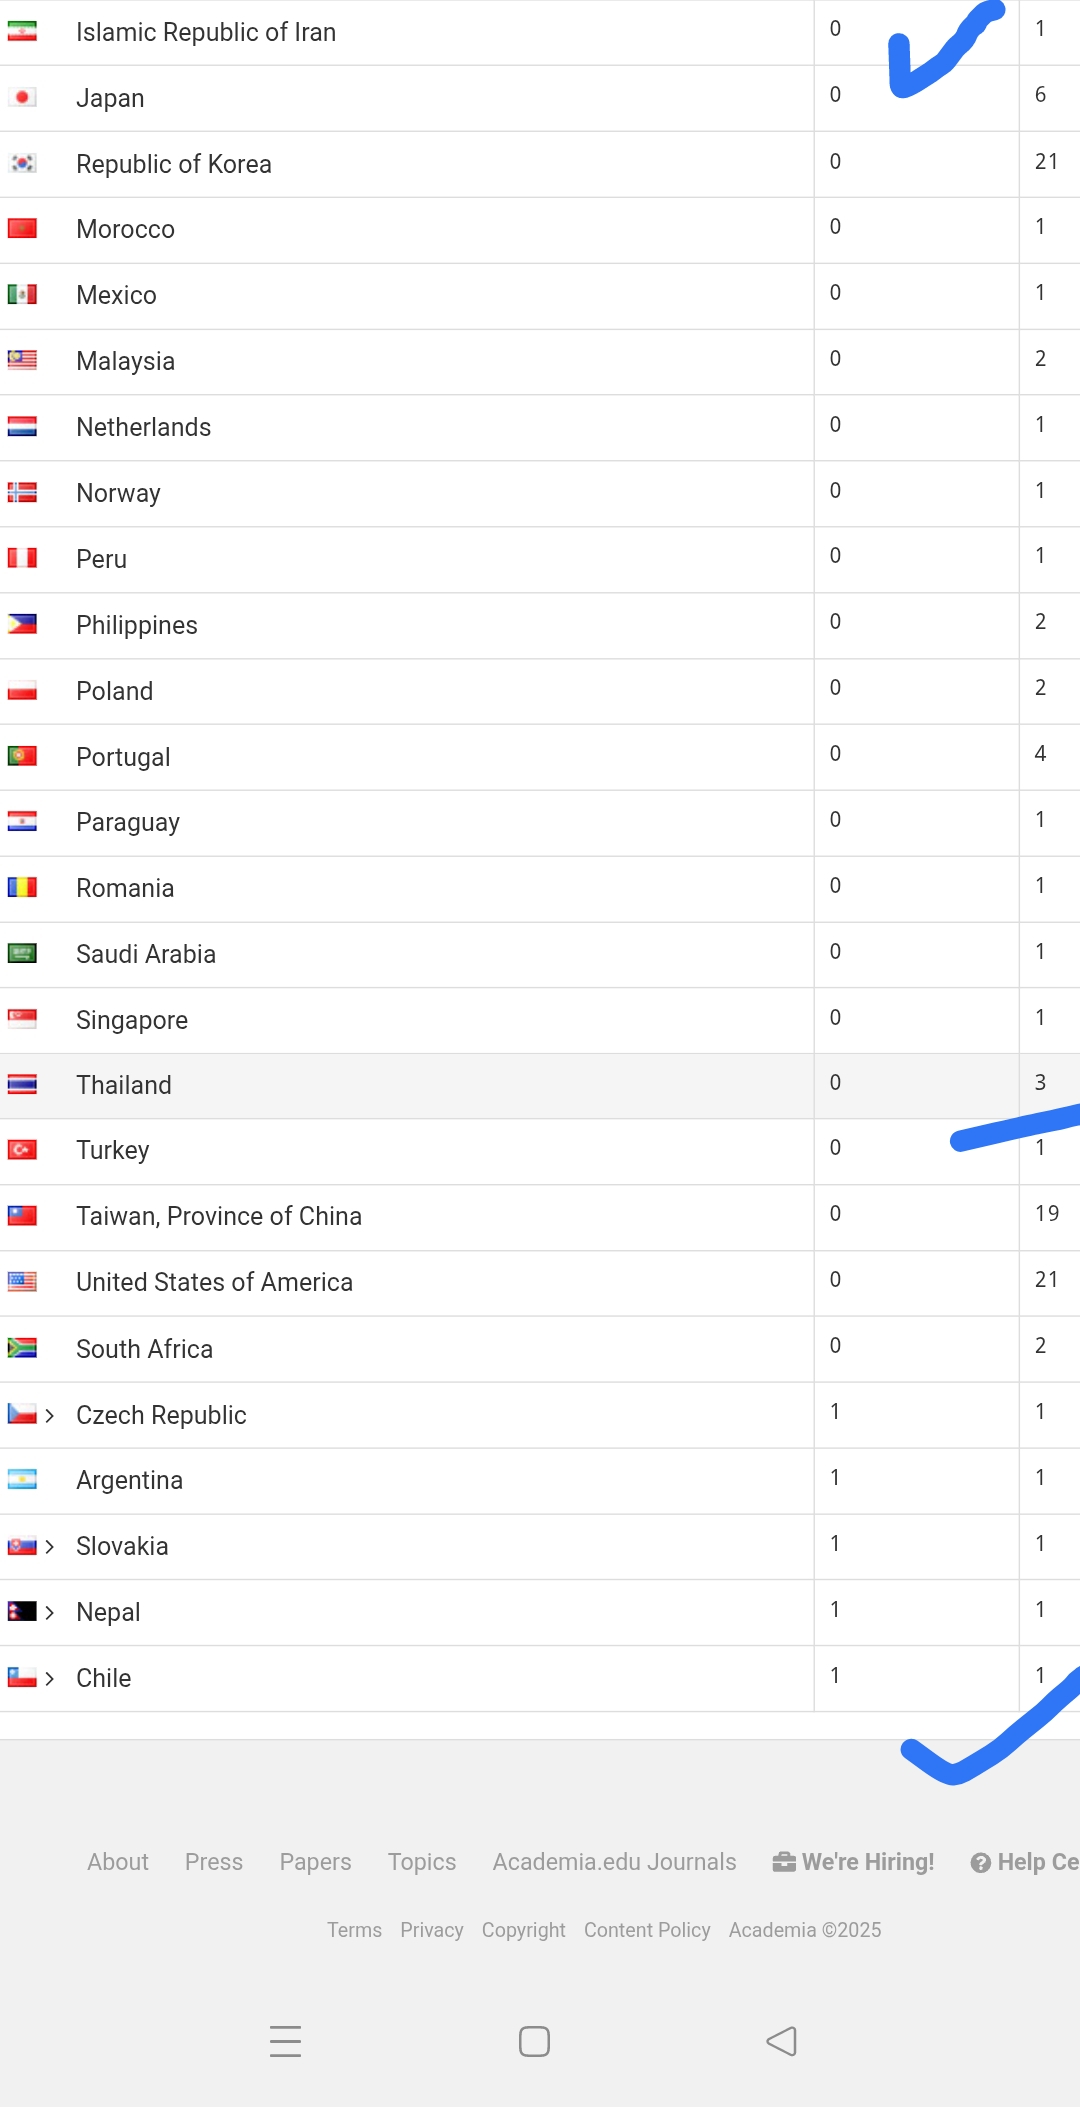Screen dimensions: 1080x2107
Task: Open the Privacy link
Action: click(431, 1930)
